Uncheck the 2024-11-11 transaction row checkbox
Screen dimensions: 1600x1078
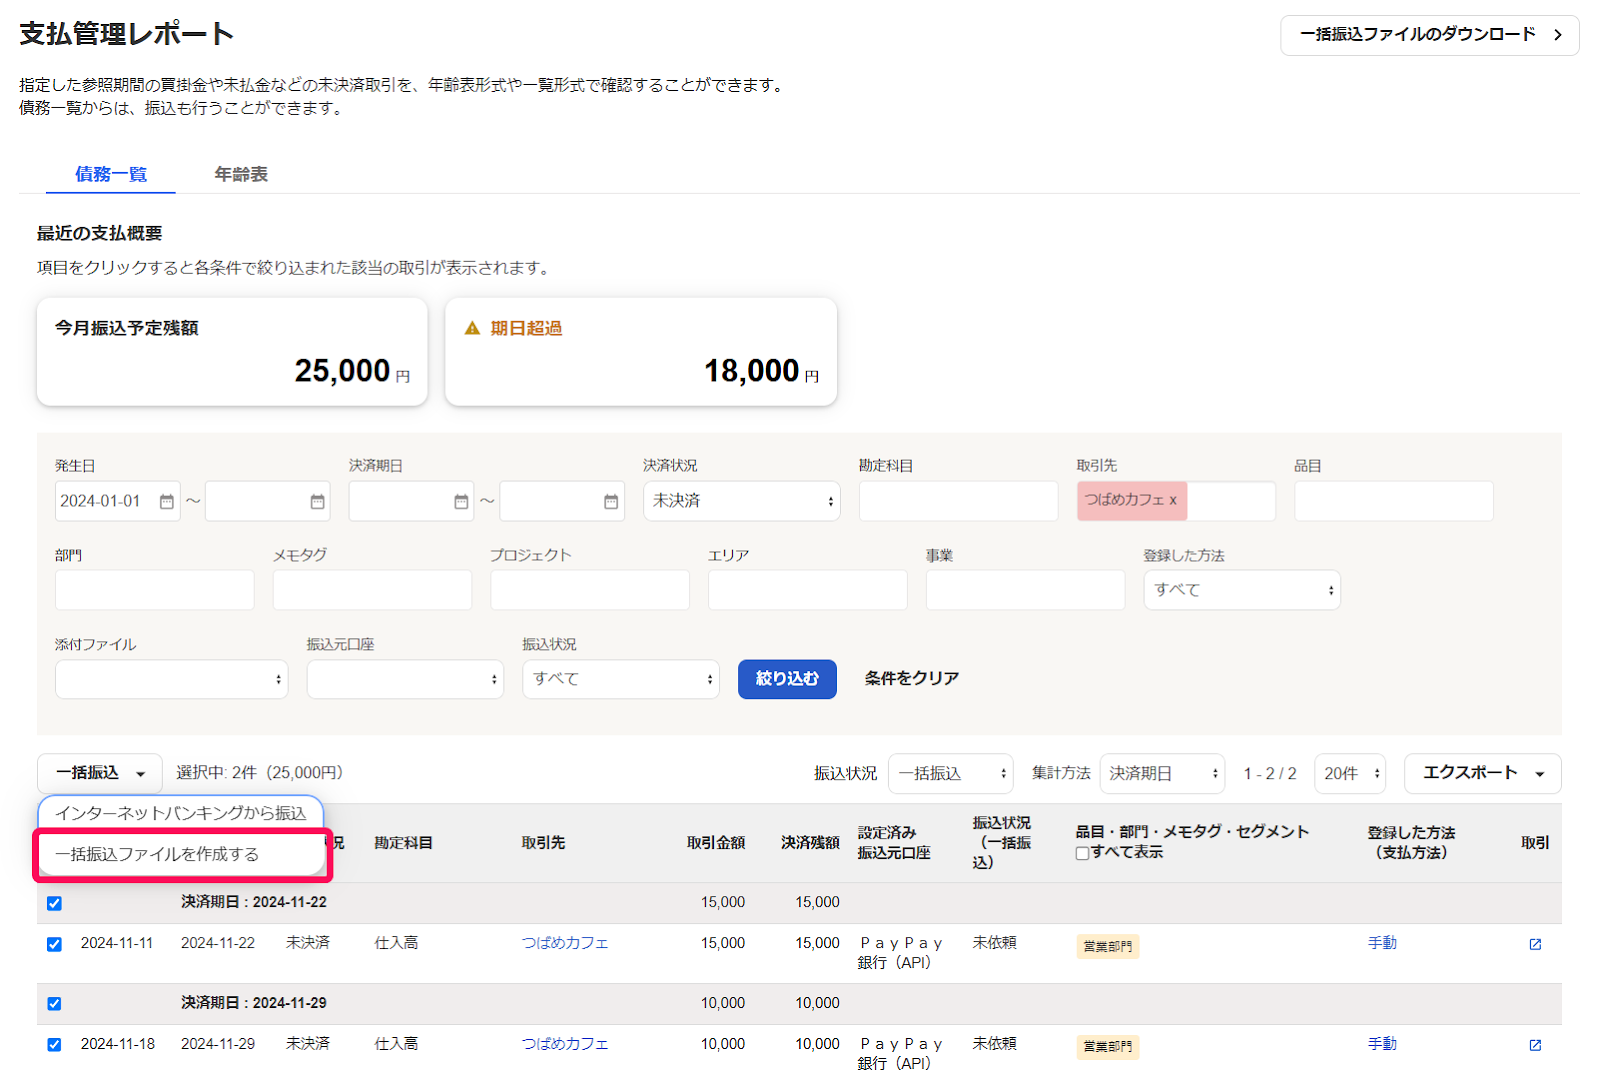coord(54,944)
